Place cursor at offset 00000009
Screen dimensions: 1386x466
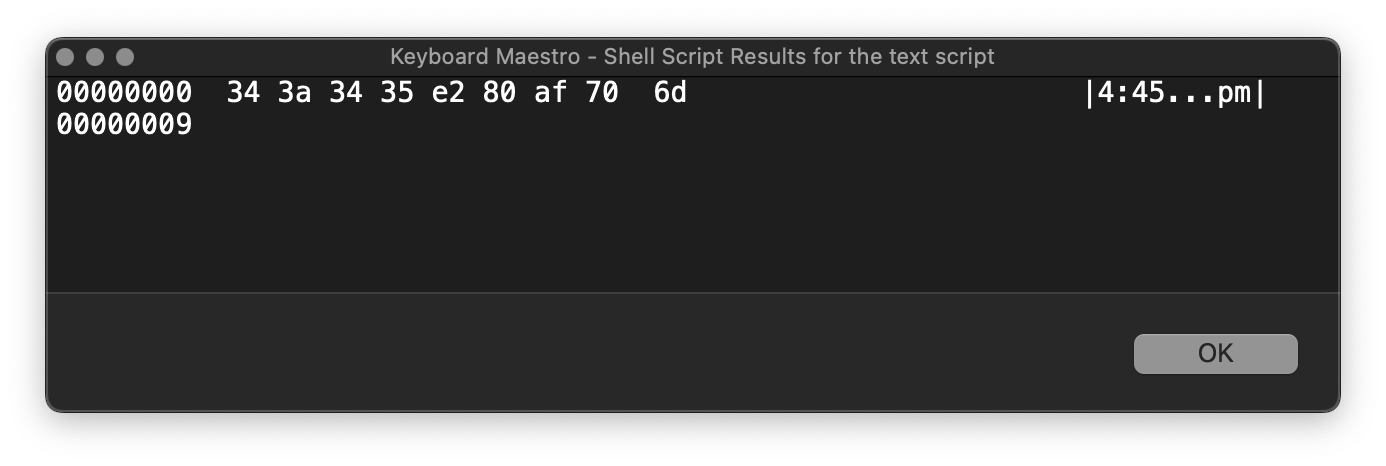click(124, 126)
